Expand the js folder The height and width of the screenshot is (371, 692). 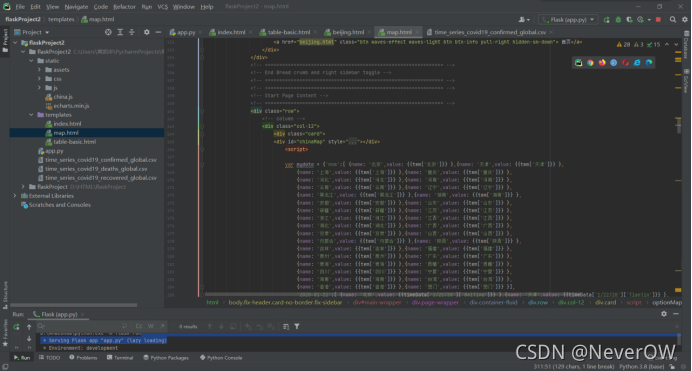tap(39, 88)
